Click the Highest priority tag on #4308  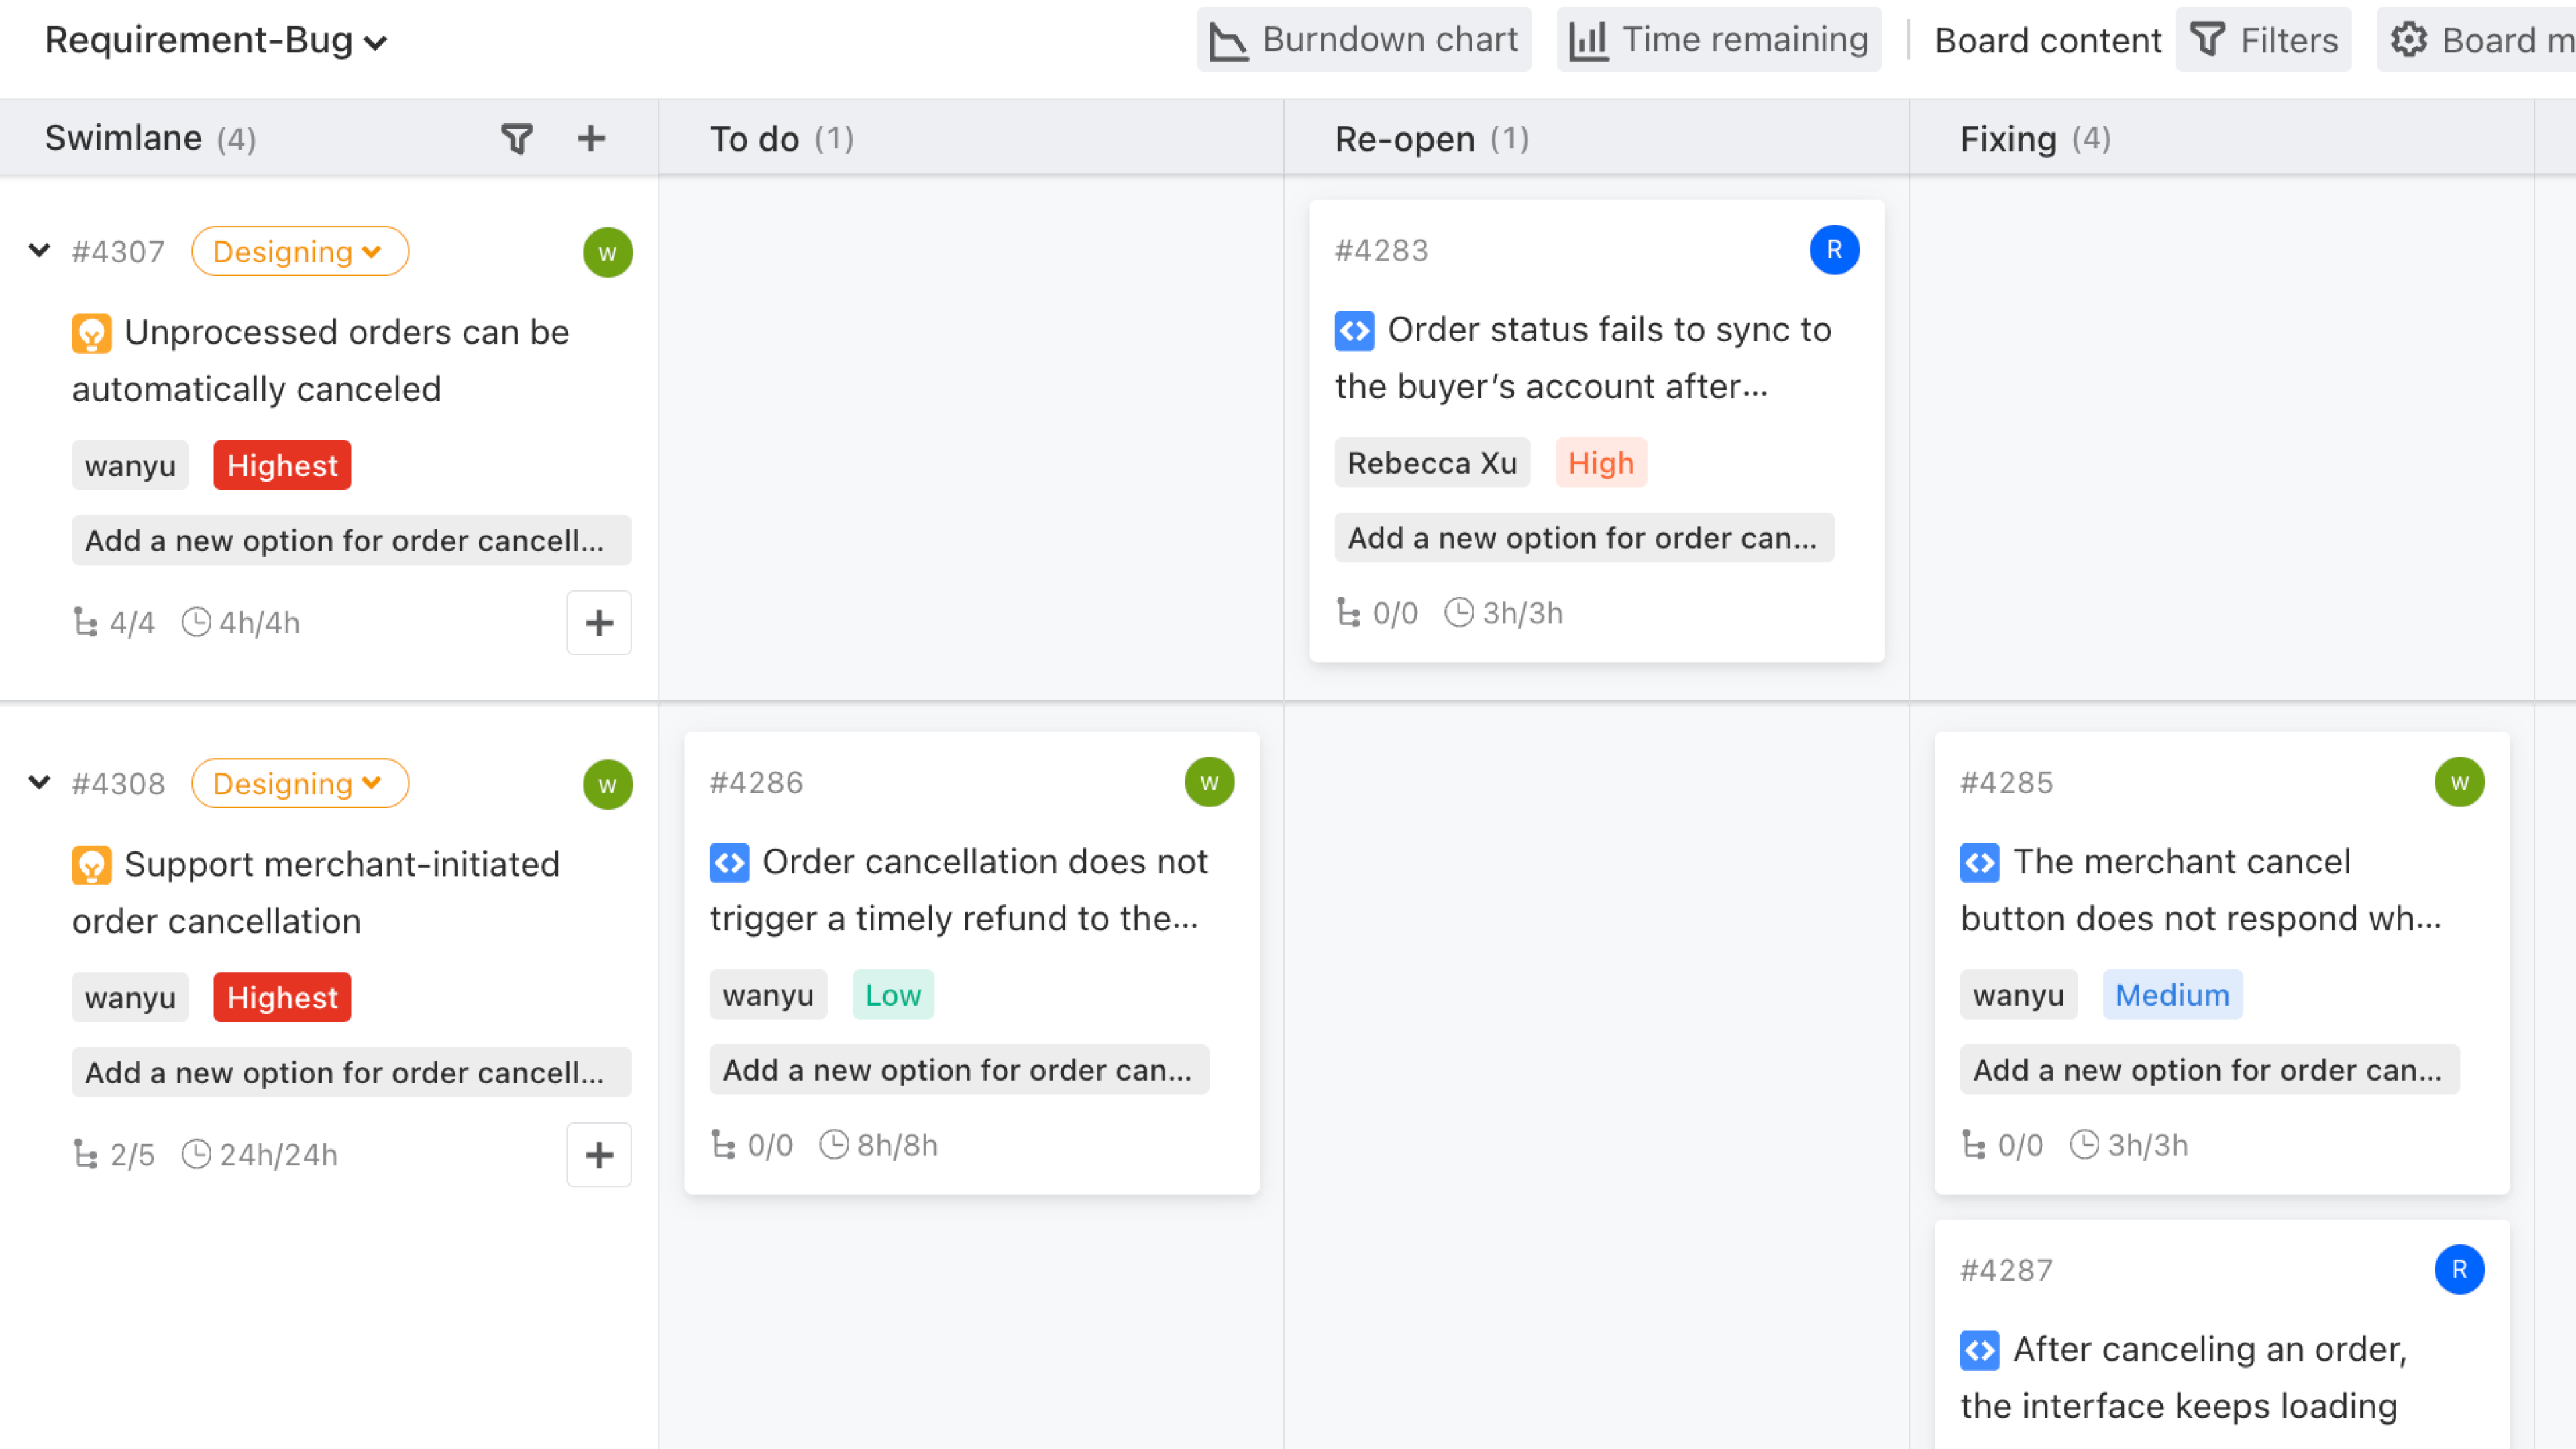pos(281,996)
